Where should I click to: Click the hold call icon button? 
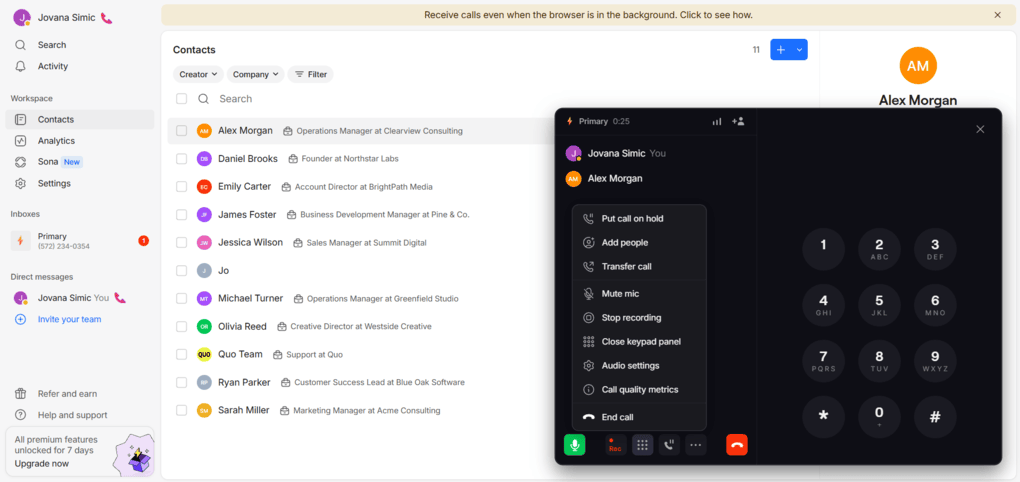669,445
